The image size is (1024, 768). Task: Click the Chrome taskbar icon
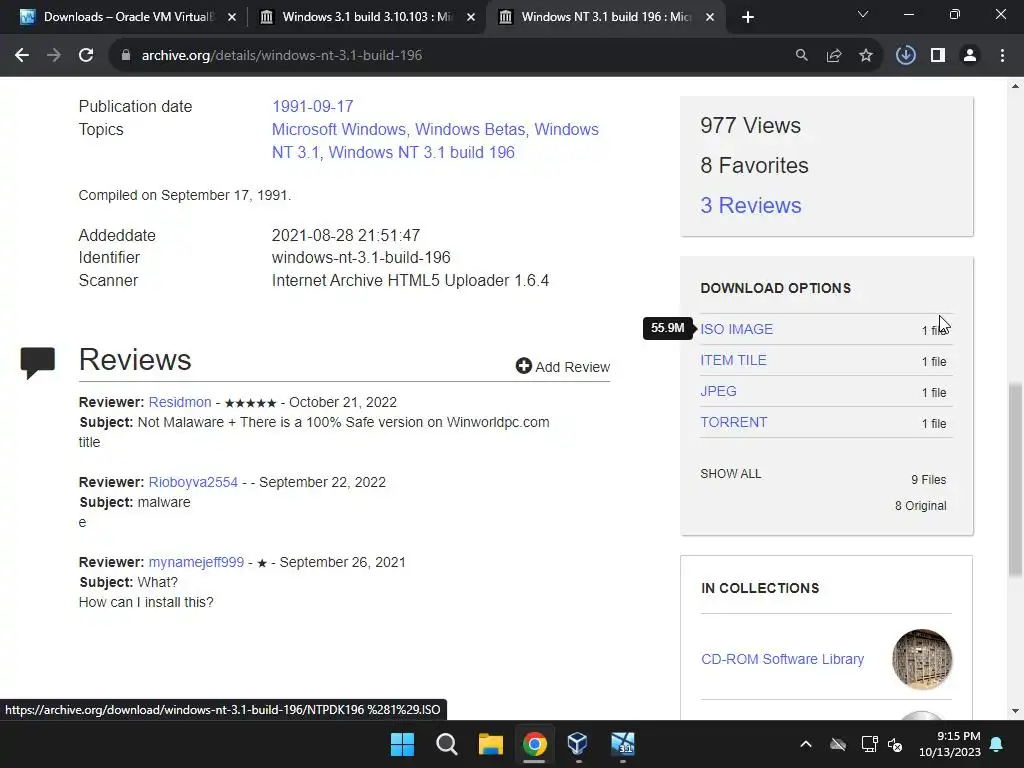pyautogui.click(x=534, y=744)
